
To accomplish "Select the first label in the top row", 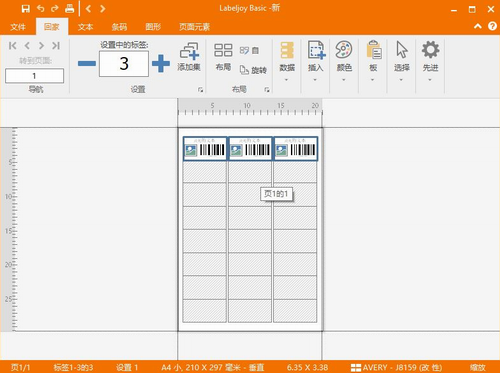I will pos(205,148).
